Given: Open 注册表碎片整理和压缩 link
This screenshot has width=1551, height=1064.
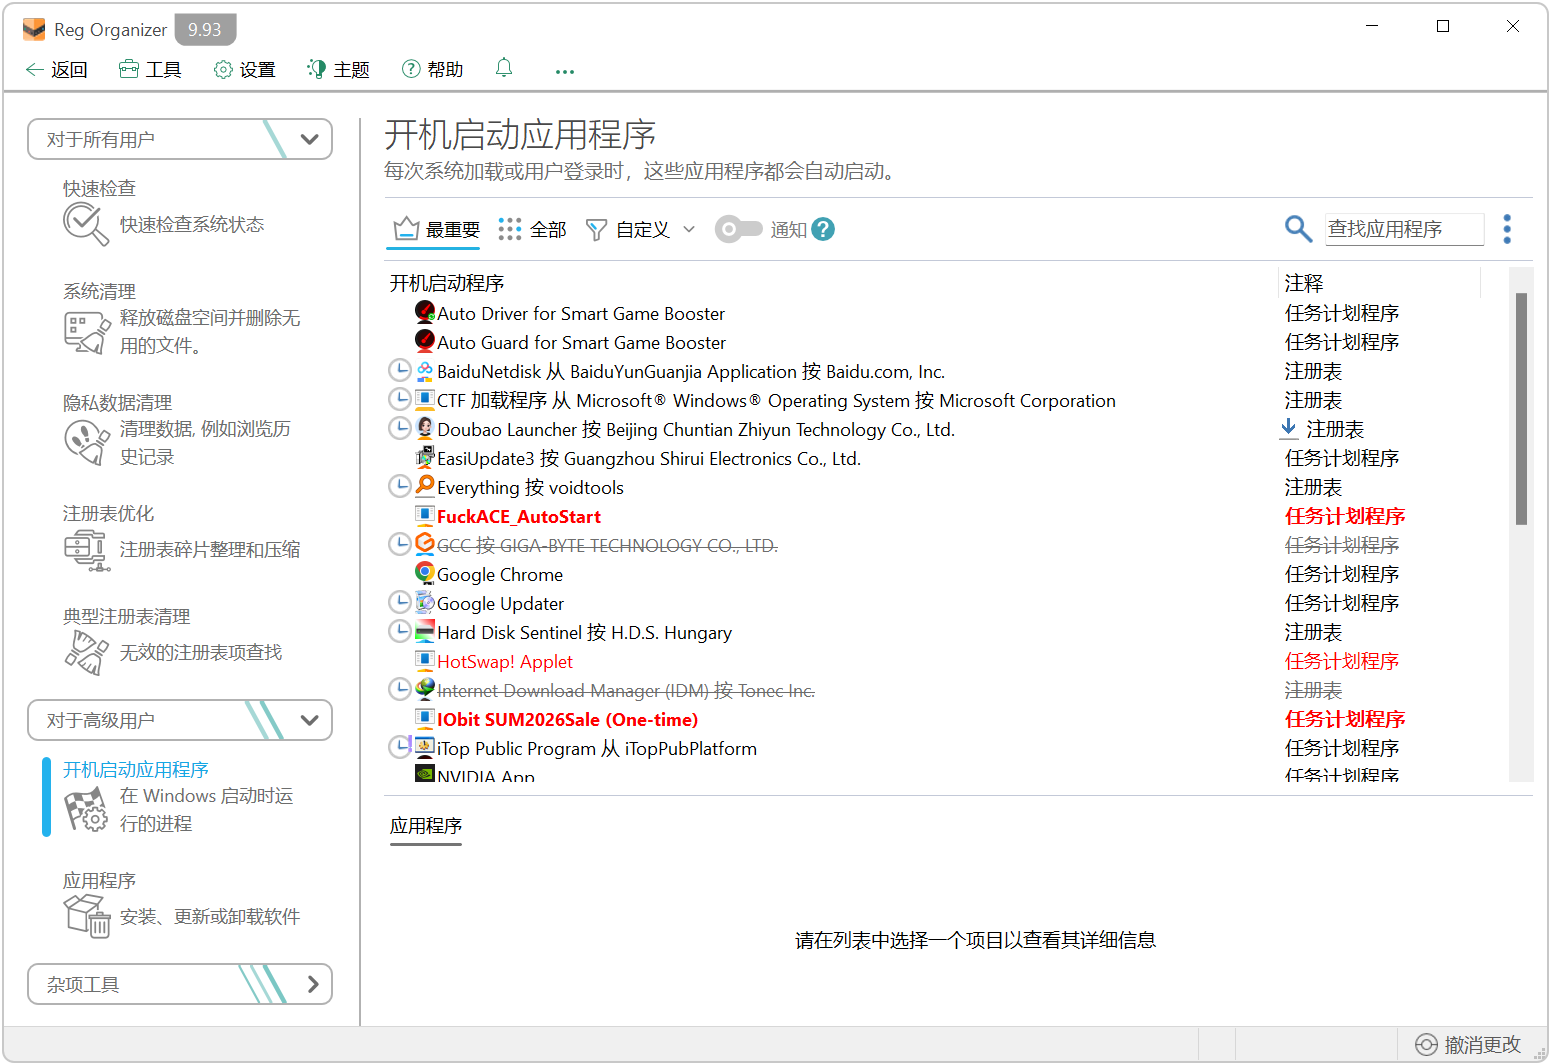Looking at the screenshot, I should 210,550.
